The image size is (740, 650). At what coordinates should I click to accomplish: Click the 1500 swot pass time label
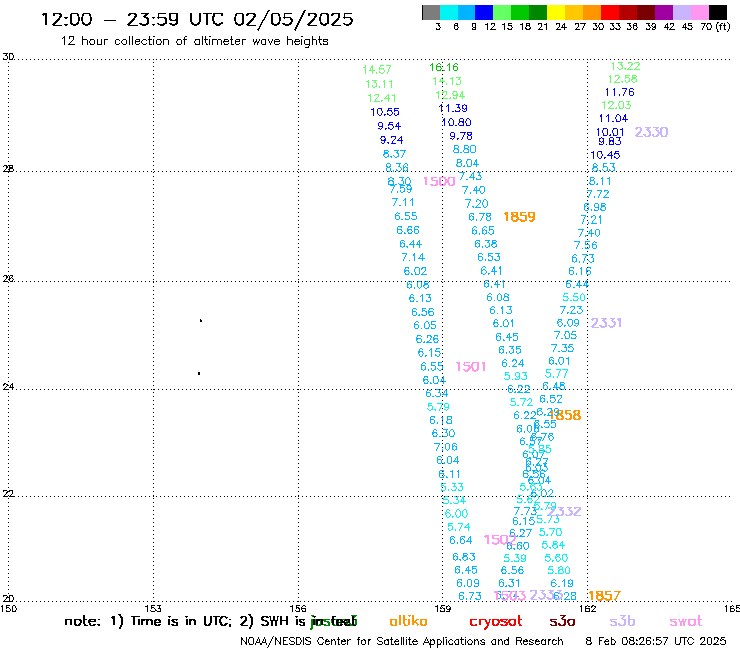(438, 181)
